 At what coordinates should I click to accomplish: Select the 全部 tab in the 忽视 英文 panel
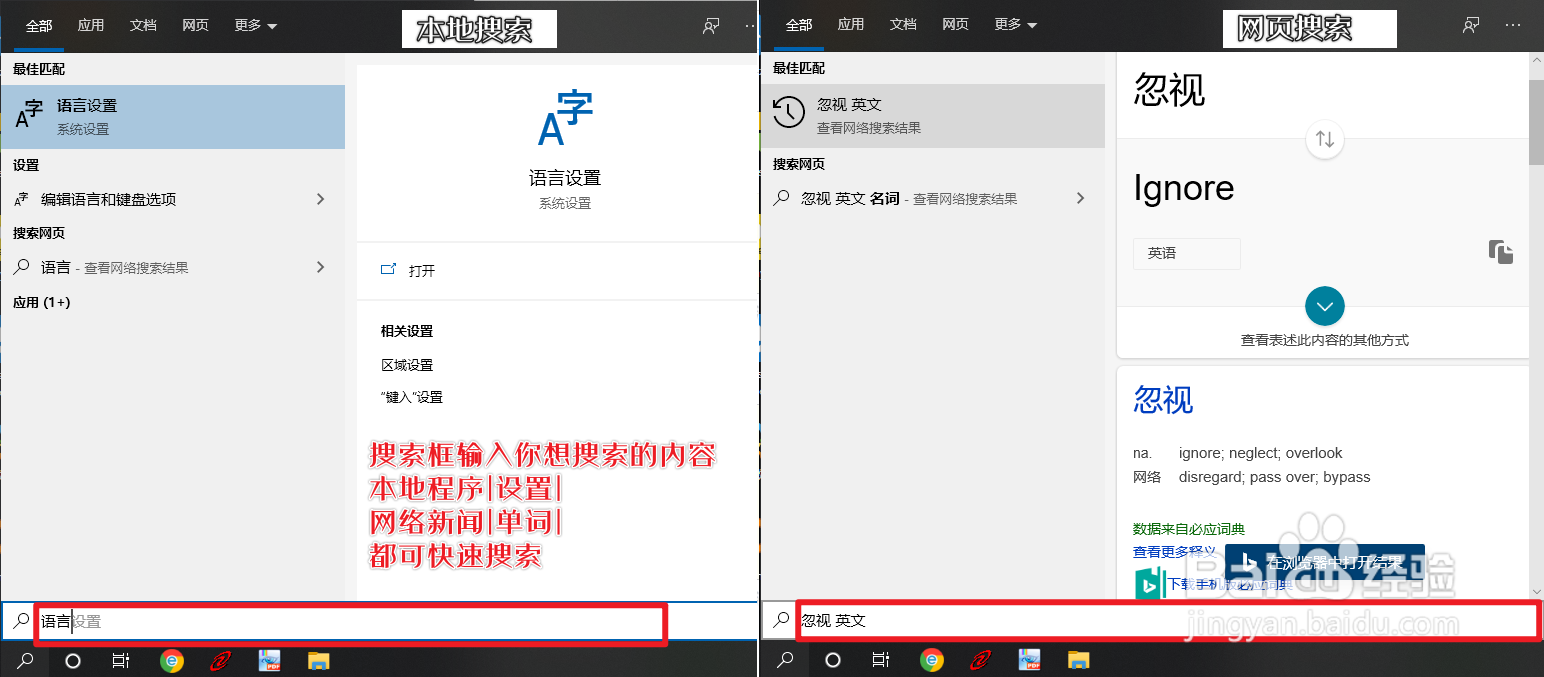pos(799,25)
